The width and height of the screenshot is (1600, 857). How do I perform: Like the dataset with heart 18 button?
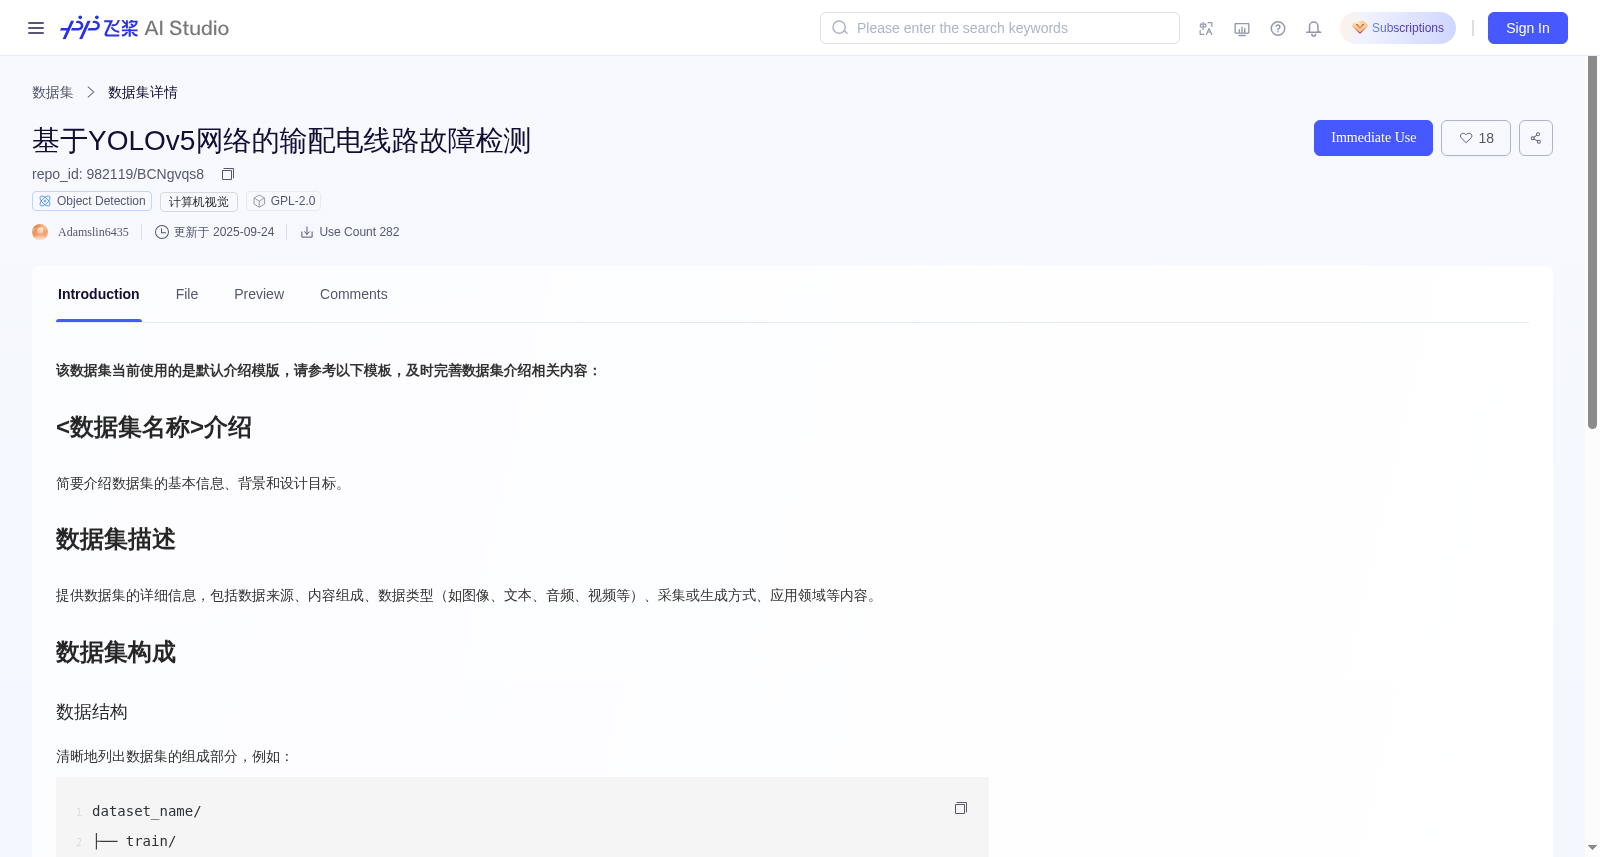pyautogui.click(x=1476, y=138)
